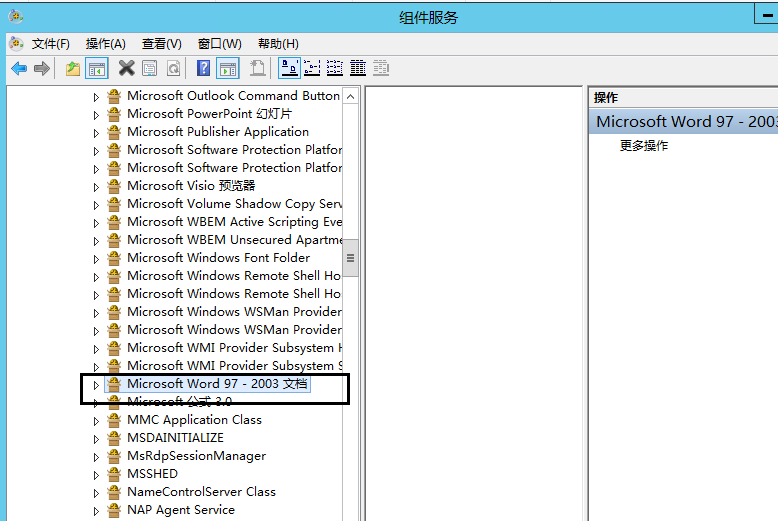Select Microsoft Windows Font Folder tree item

[x=218, y=258]
